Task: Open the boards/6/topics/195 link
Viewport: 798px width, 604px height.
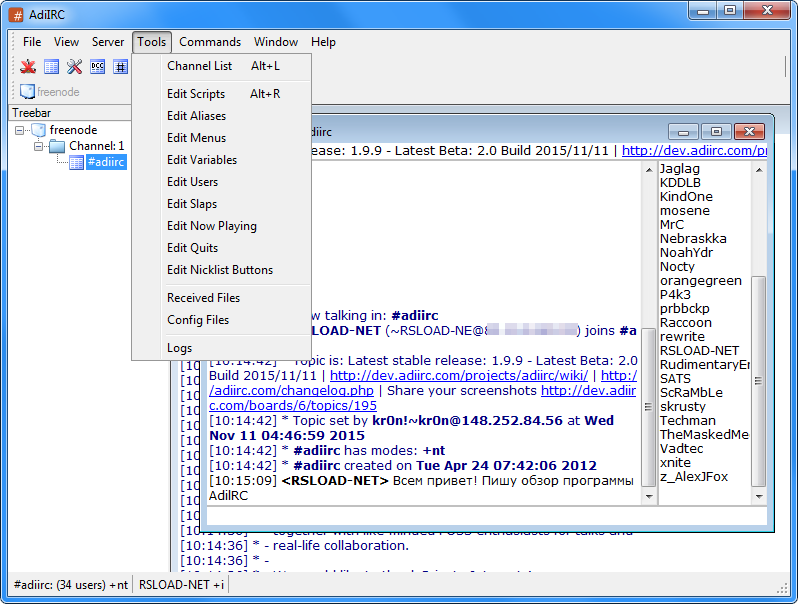Action: point(293,406)
